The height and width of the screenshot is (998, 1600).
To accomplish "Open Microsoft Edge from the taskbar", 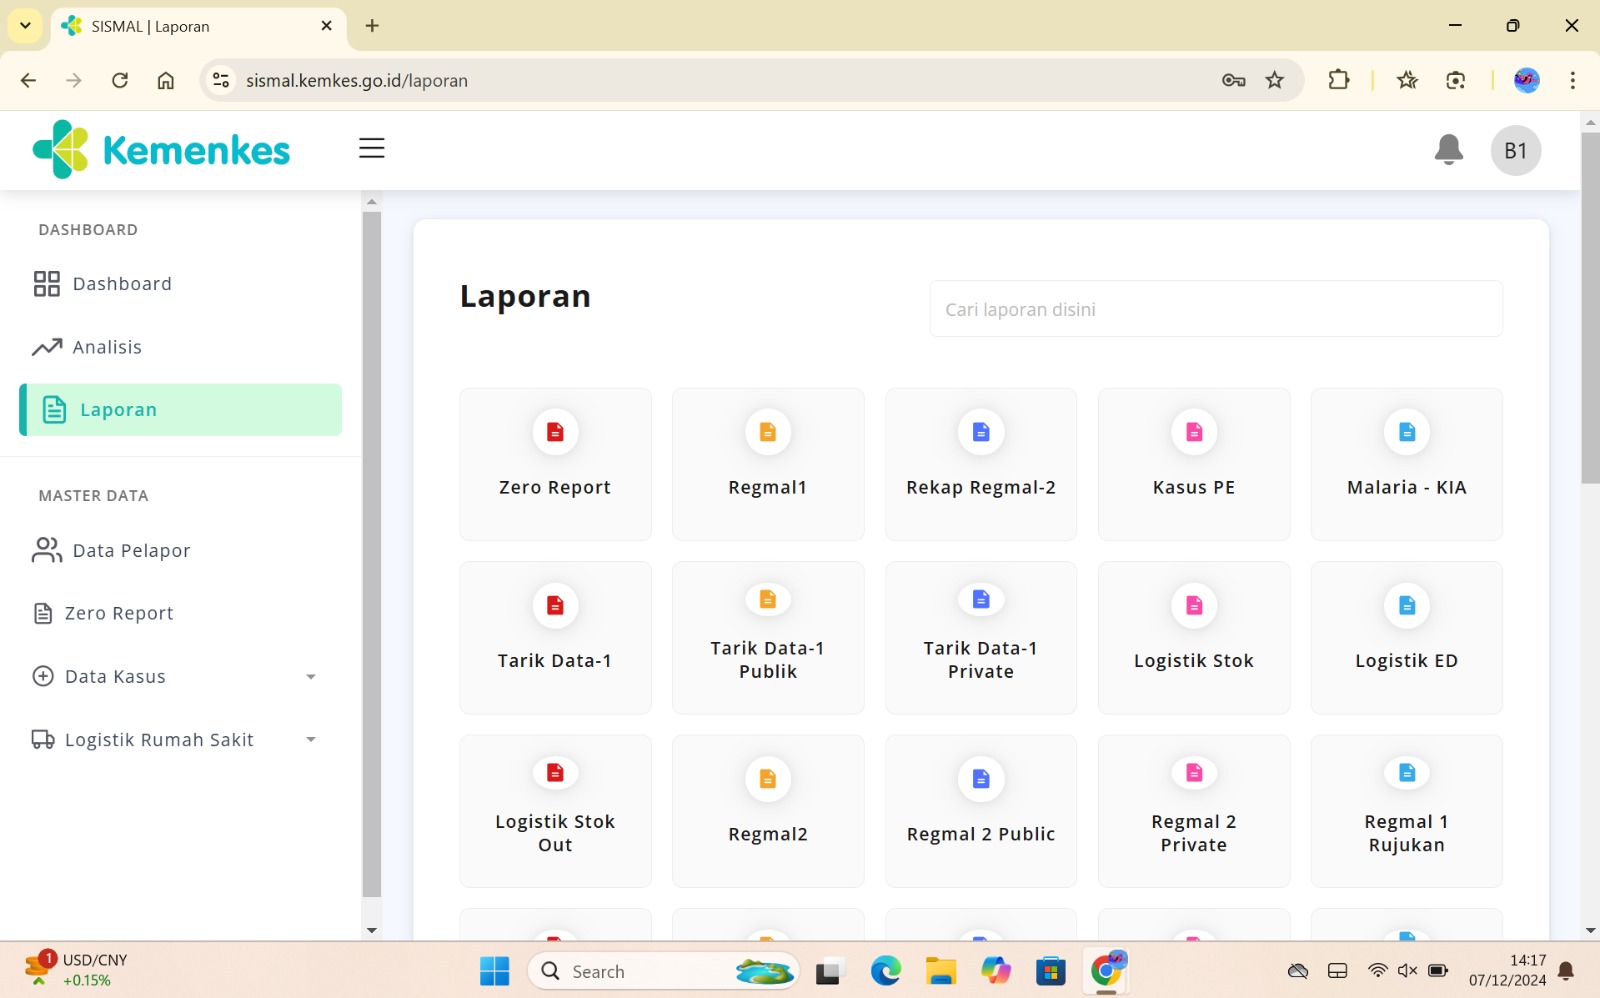I will tap(885, 971).
